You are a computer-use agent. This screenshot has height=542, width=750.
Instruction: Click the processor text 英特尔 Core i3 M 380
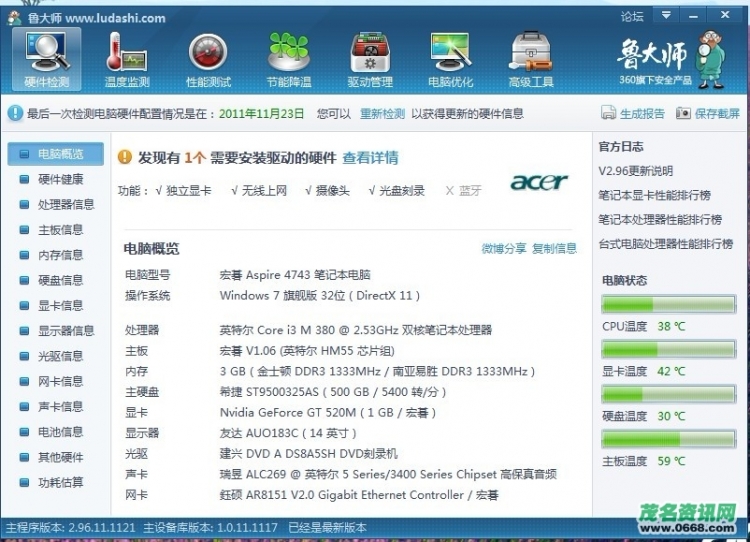pos(277,330)
